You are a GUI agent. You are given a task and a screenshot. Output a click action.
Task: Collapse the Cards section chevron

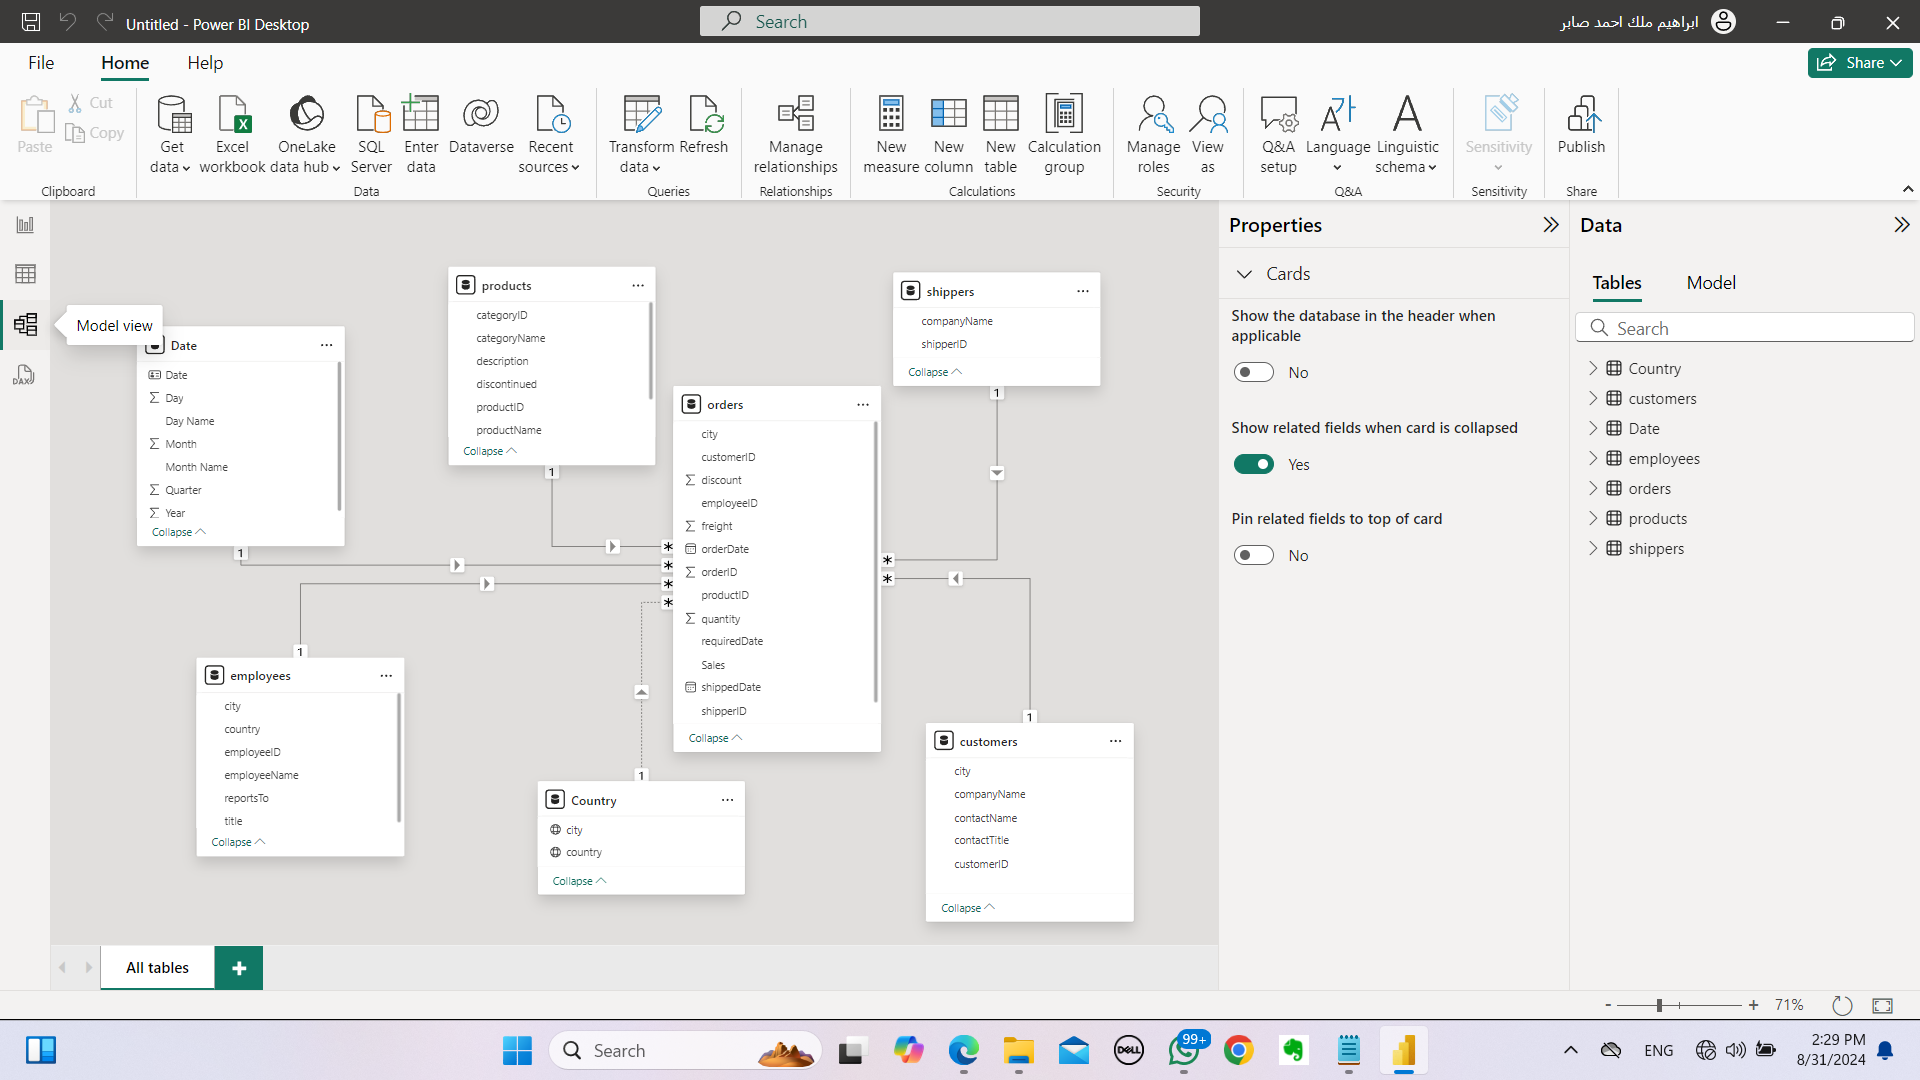point(1244,274)
